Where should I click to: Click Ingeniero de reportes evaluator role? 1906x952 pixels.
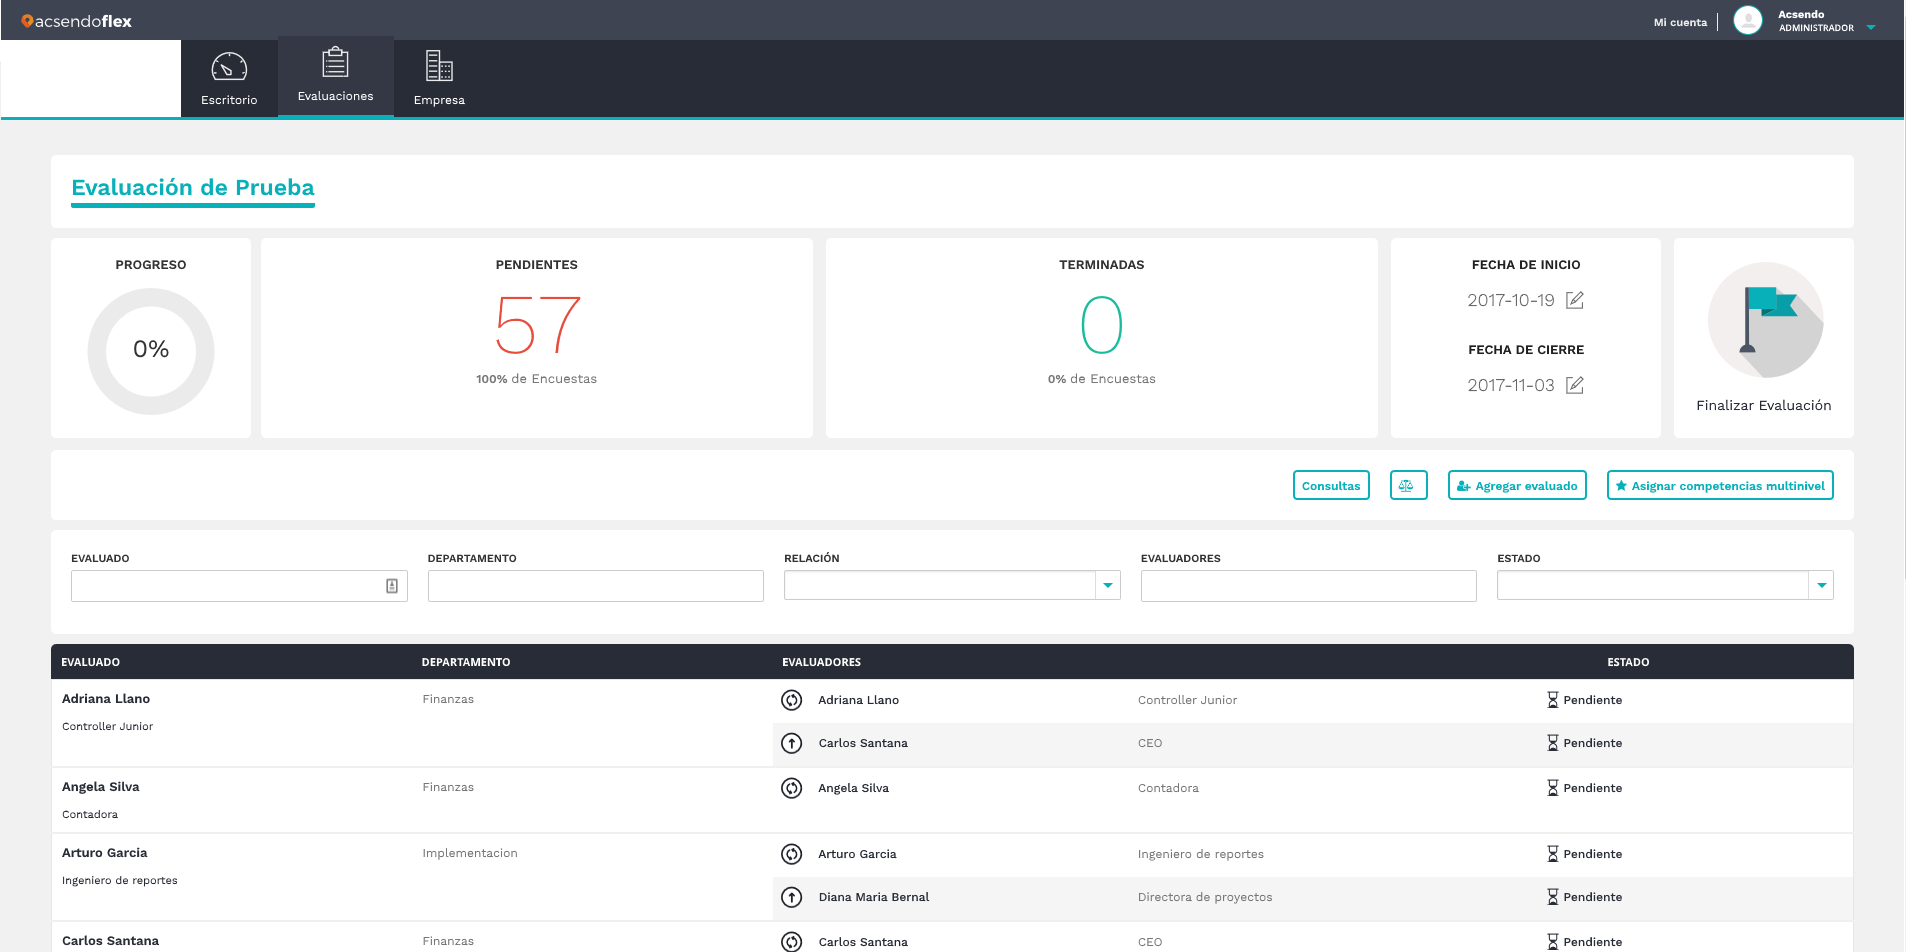pos(1201,854)
